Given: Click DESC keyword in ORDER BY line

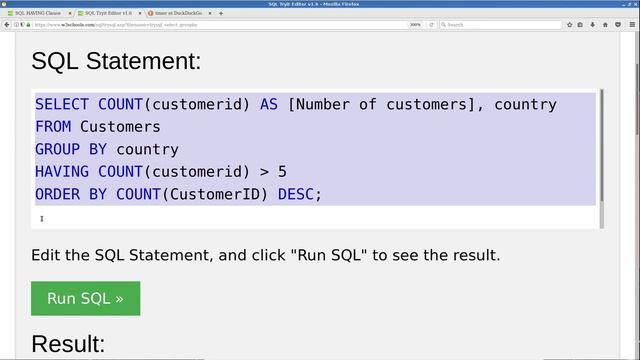Looking at the screenshot, I should point(296,194).
